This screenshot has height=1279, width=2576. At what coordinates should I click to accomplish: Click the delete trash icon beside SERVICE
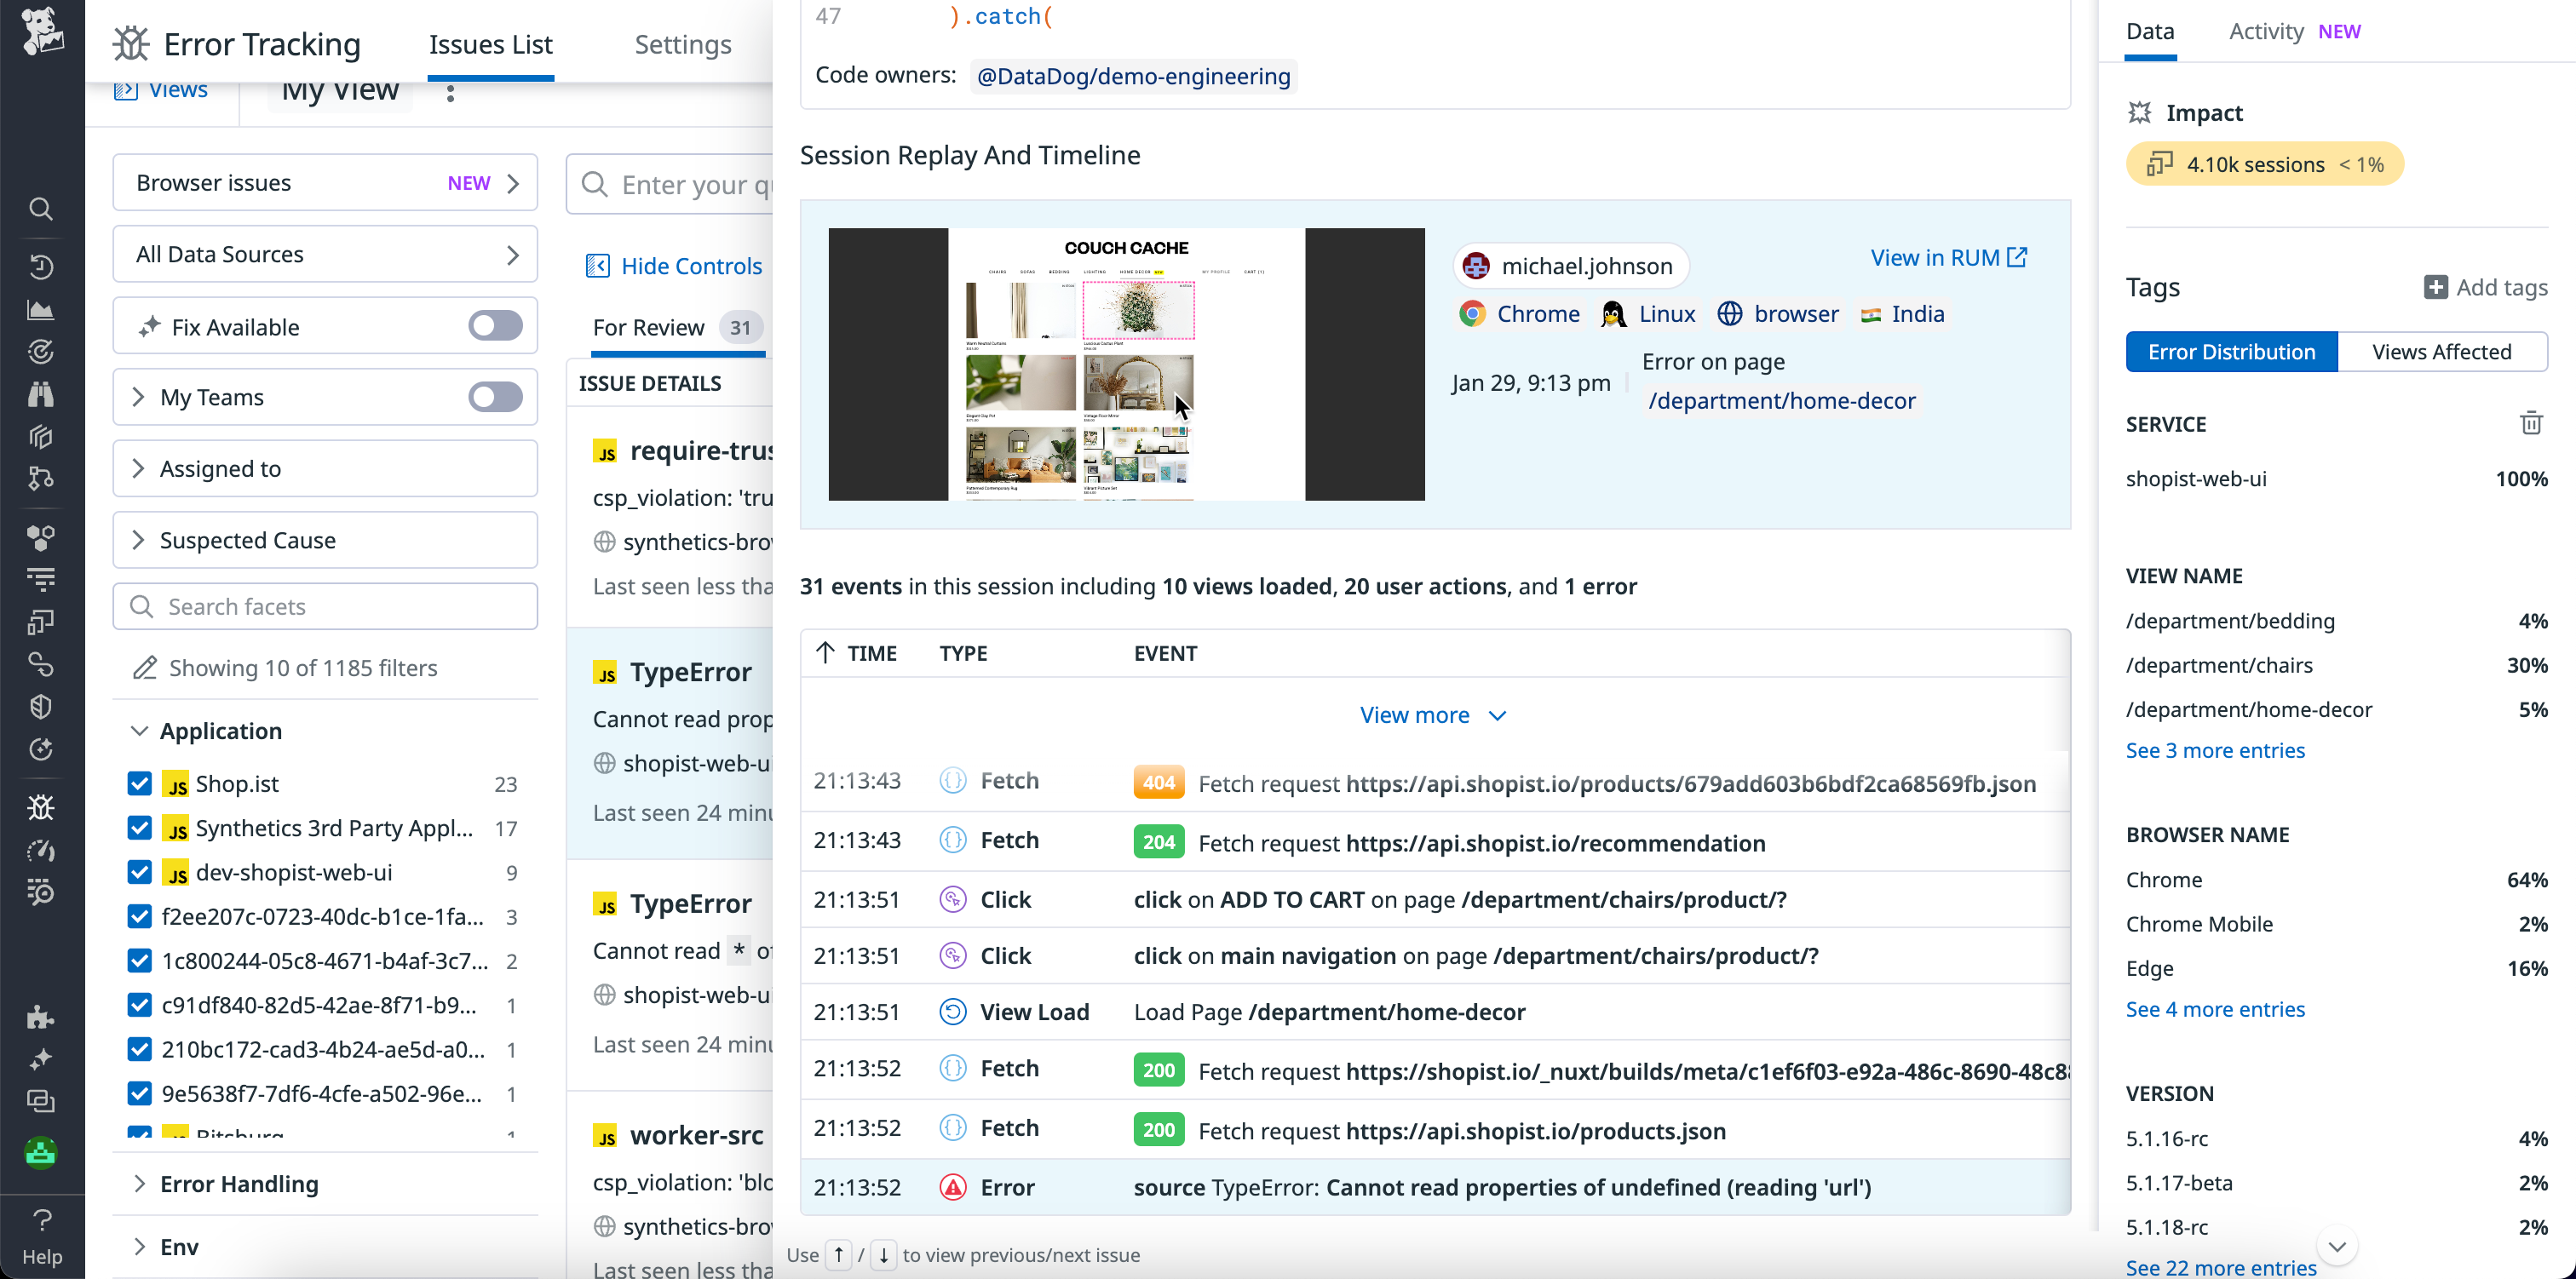(2531, 423)
